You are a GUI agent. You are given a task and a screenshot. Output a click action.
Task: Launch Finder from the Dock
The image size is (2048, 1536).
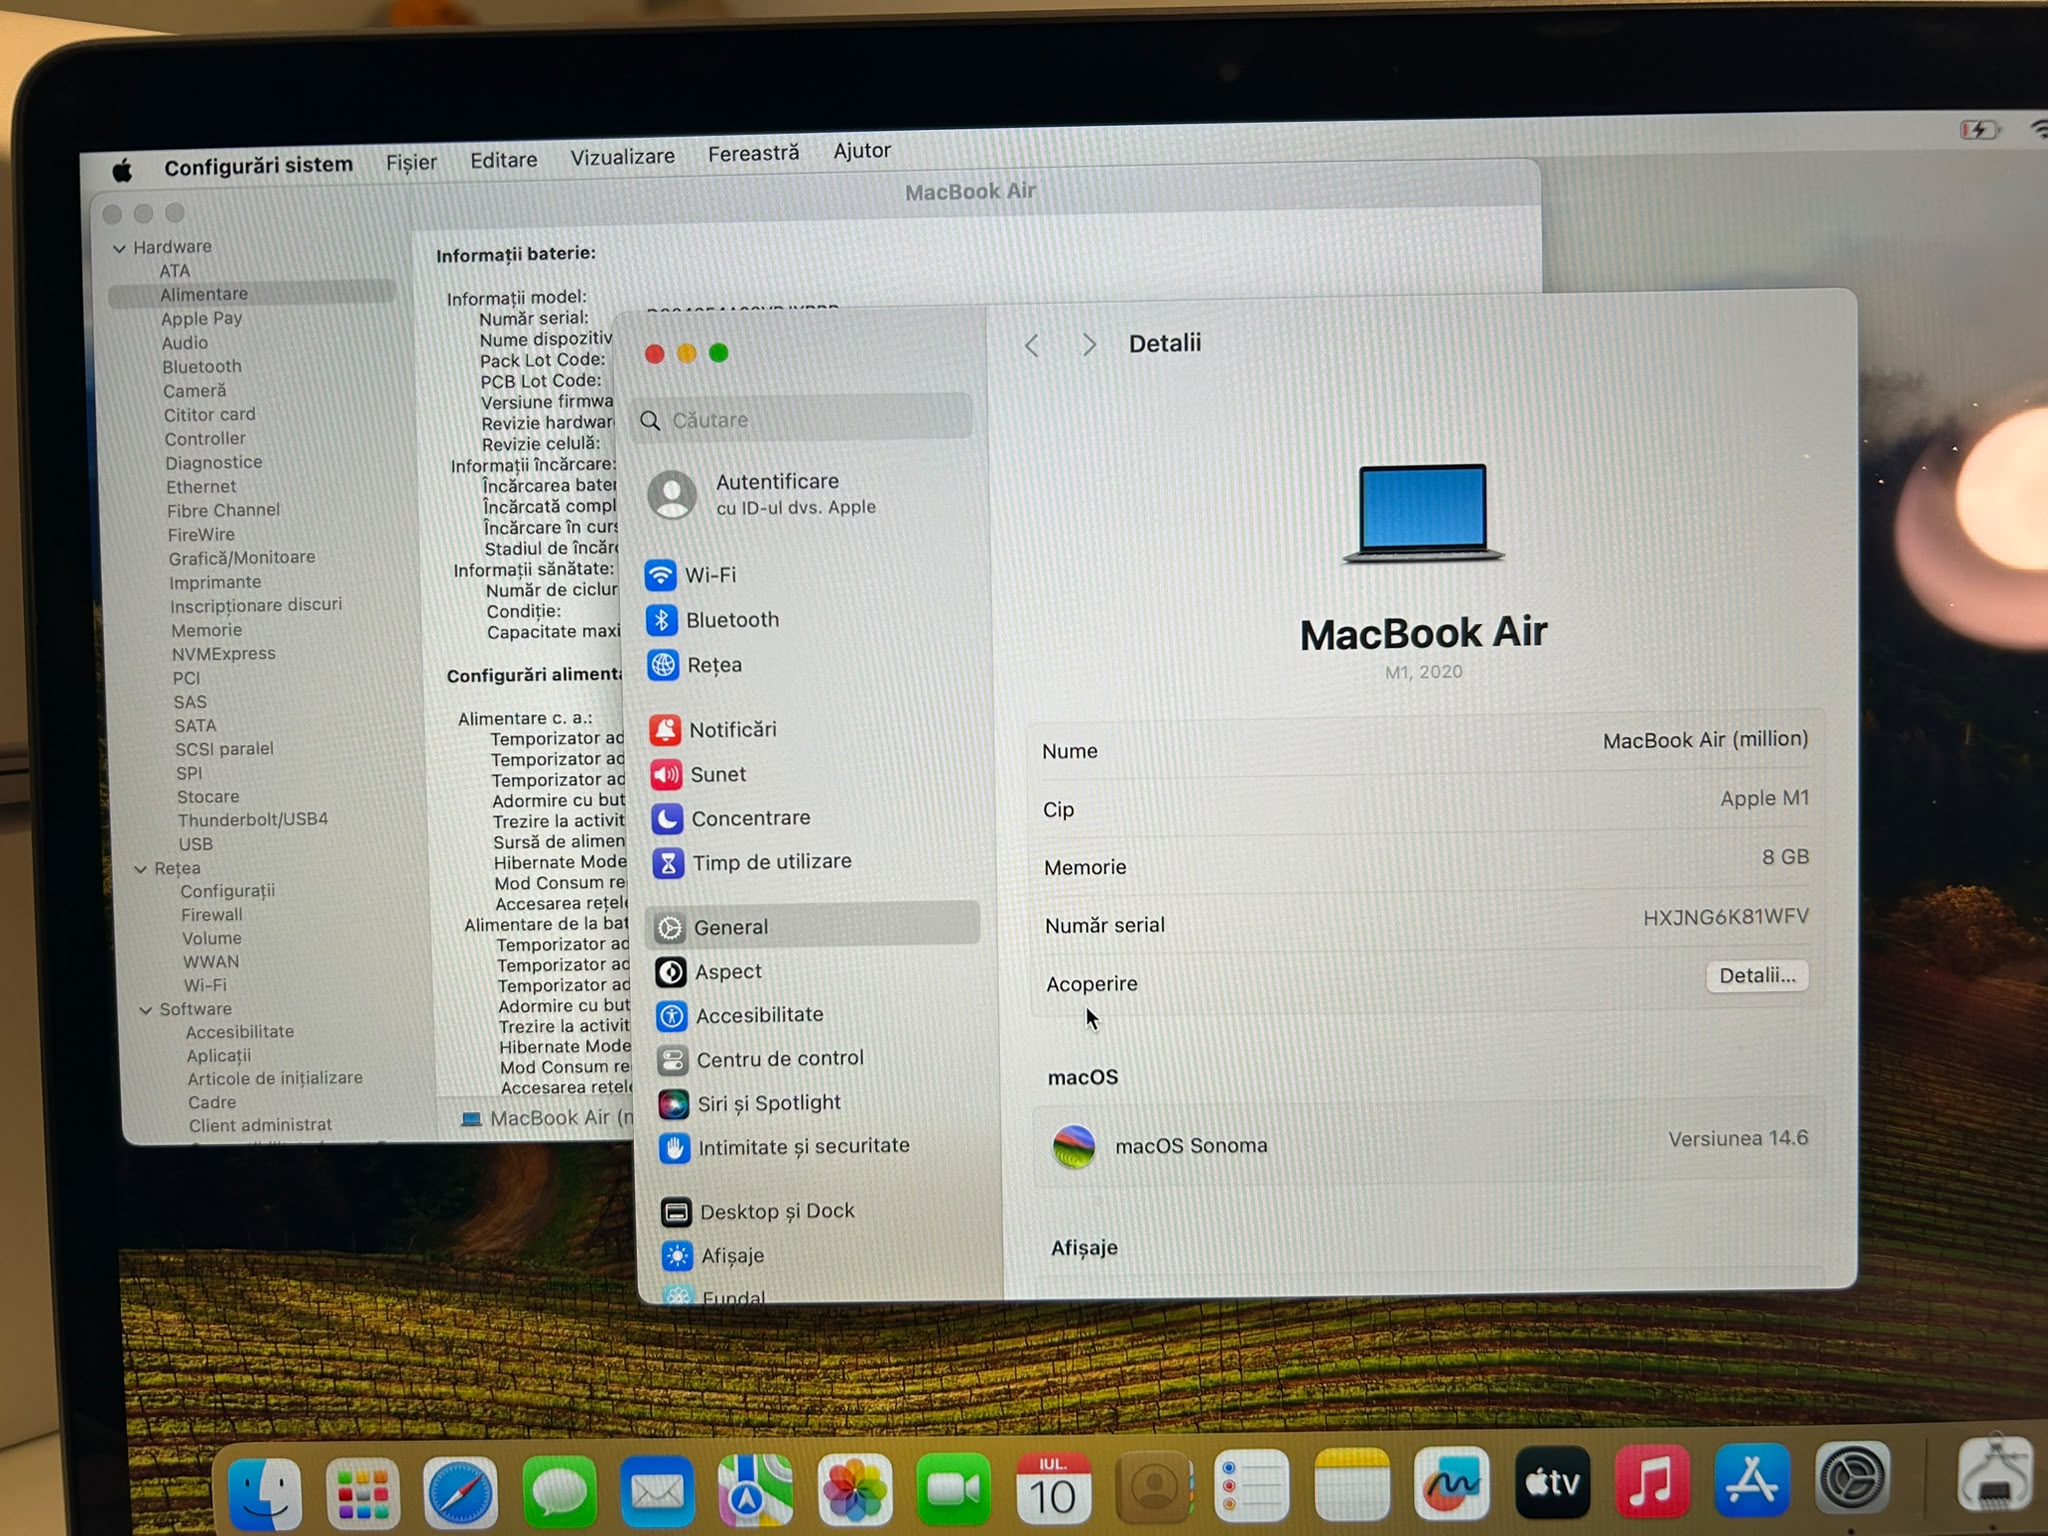tap(265, 1494)
